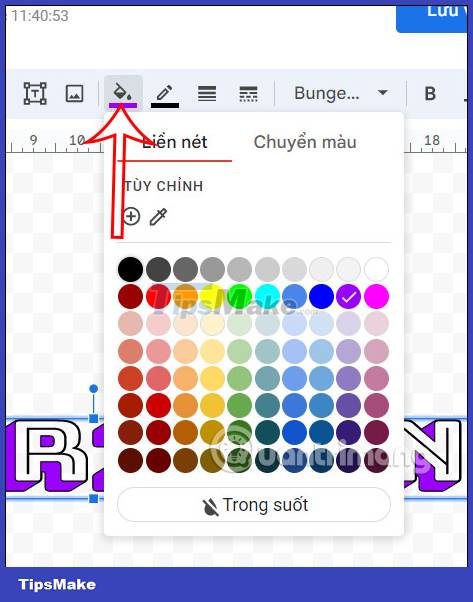Choose the bright green swatch

240,296
